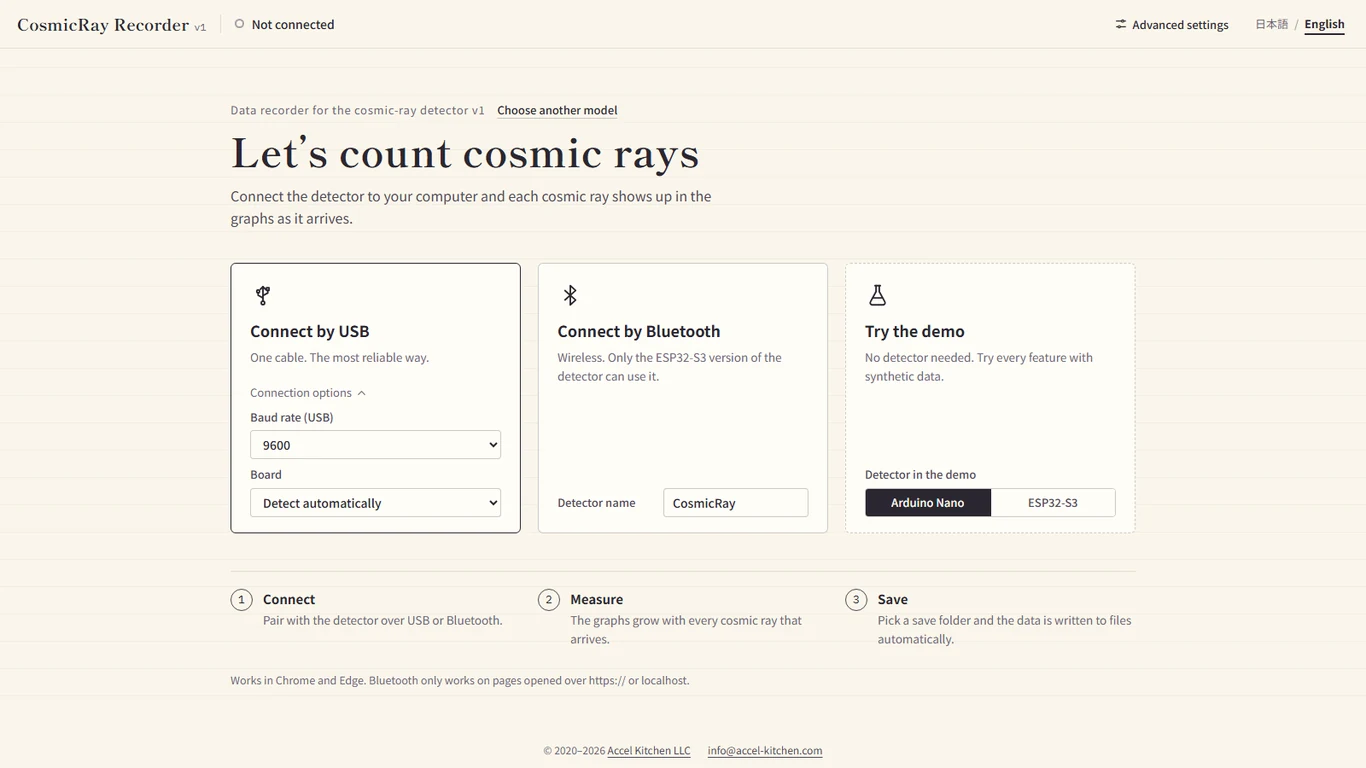Open the Board Detect automatically dropdown
Screen dimensions: 1366x768
[375, 503]
